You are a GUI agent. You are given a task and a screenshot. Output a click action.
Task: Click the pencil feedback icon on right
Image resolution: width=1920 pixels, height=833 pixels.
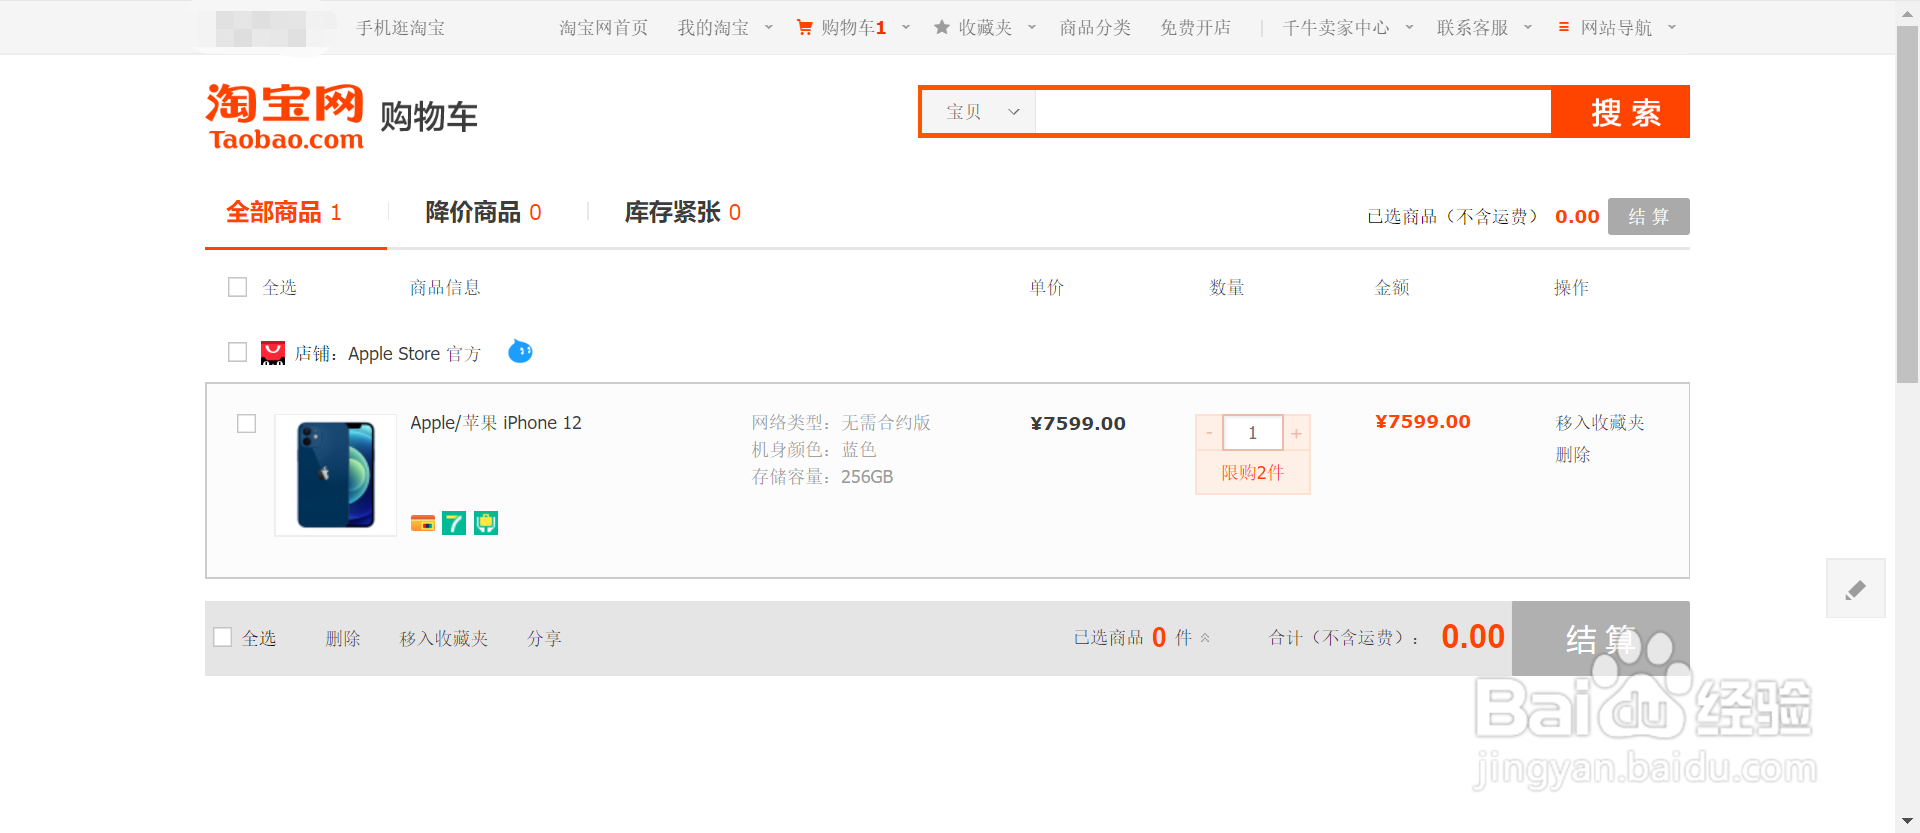coord(1856,589)
